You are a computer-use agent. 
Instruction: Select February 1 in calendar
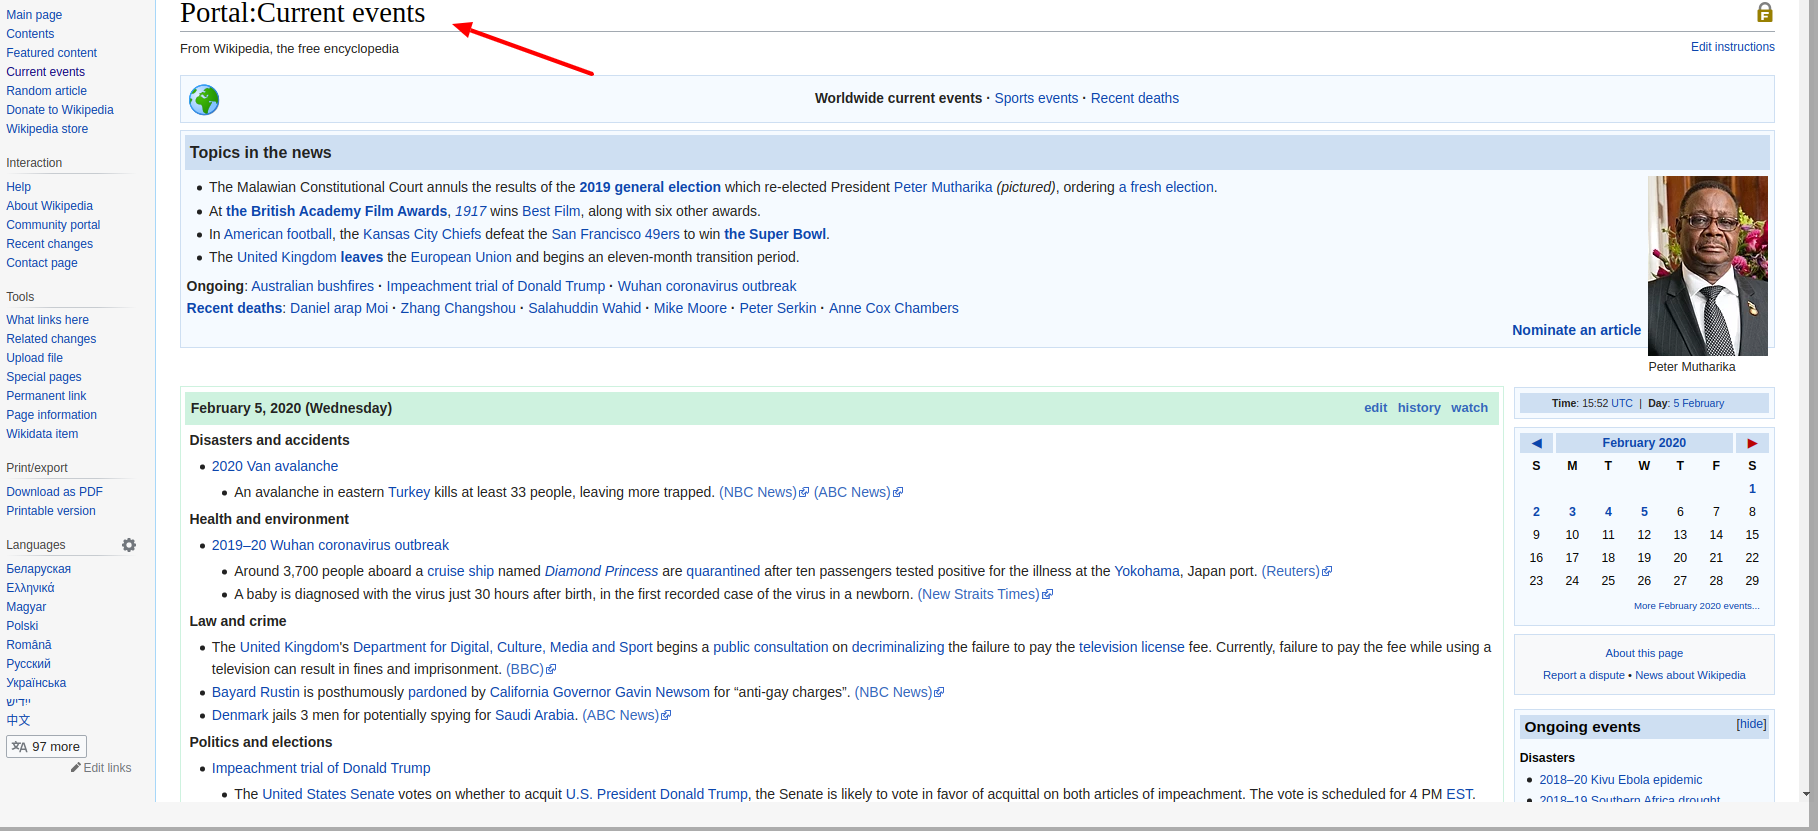point(1752,489)
